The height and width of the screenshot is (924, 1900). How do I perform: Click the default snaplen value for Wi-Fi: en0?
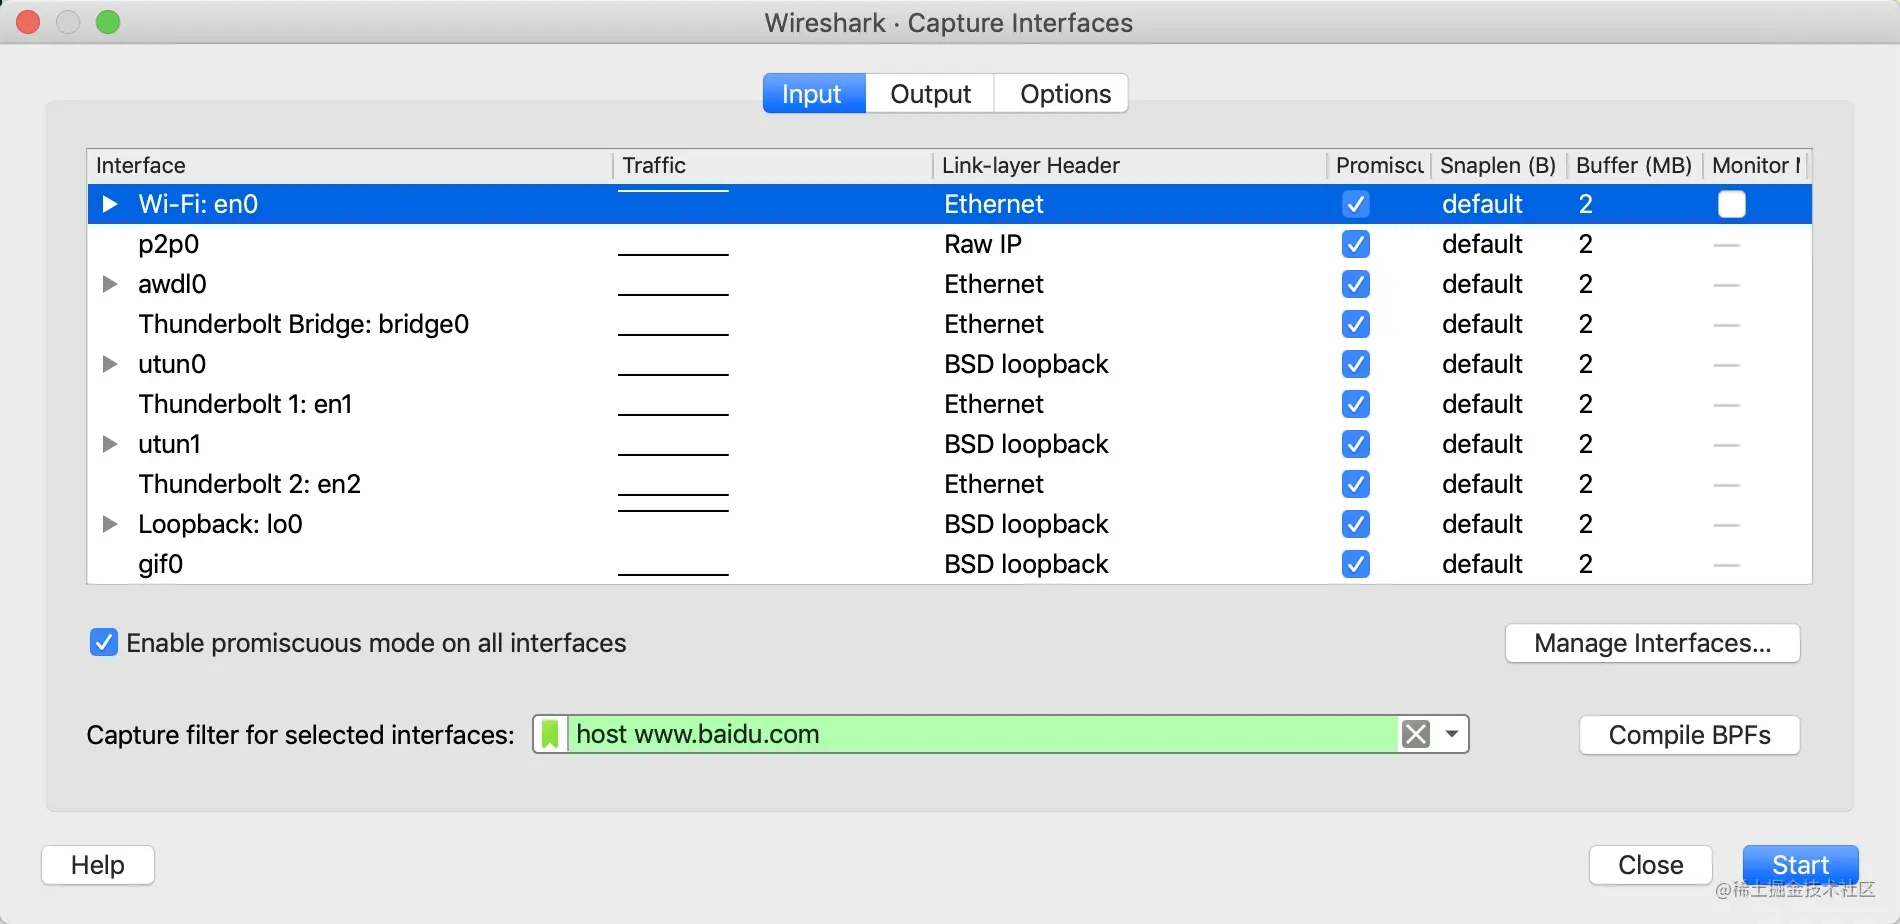click(x=1482, y=204)
